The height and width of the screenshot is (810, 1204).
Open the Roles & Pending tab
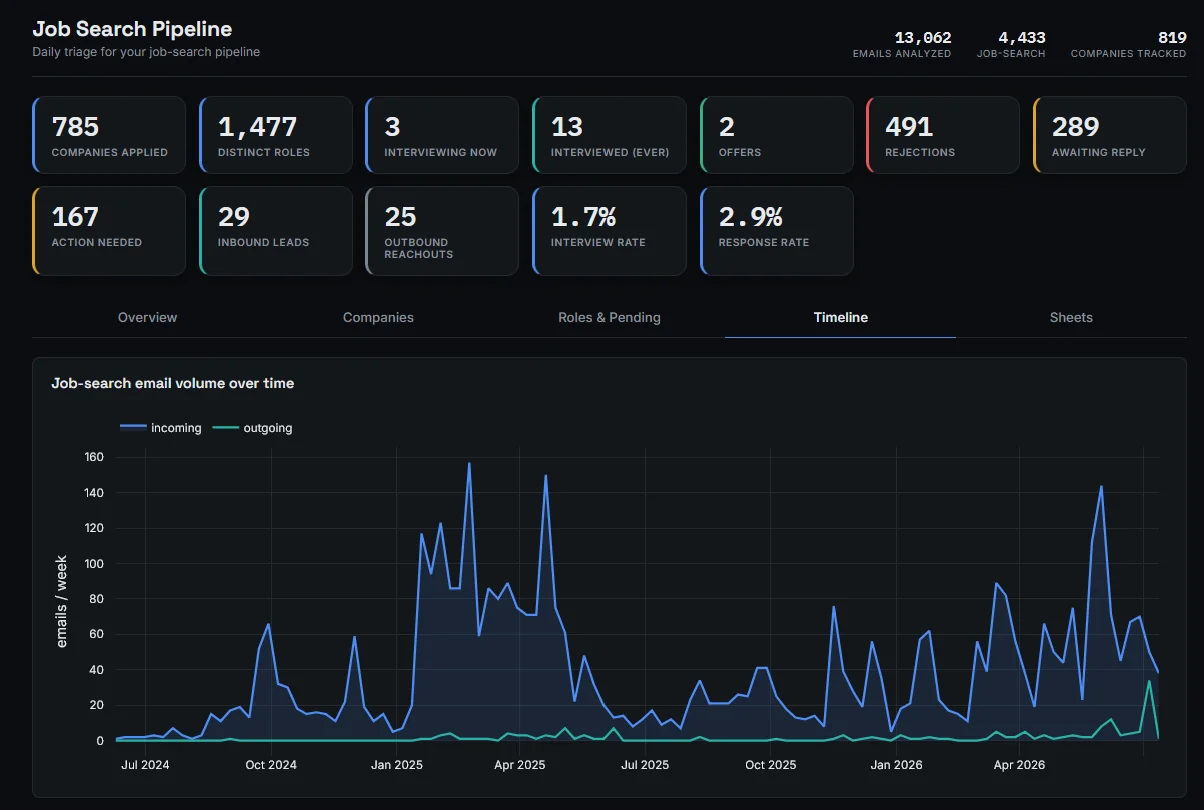[609, 317]
